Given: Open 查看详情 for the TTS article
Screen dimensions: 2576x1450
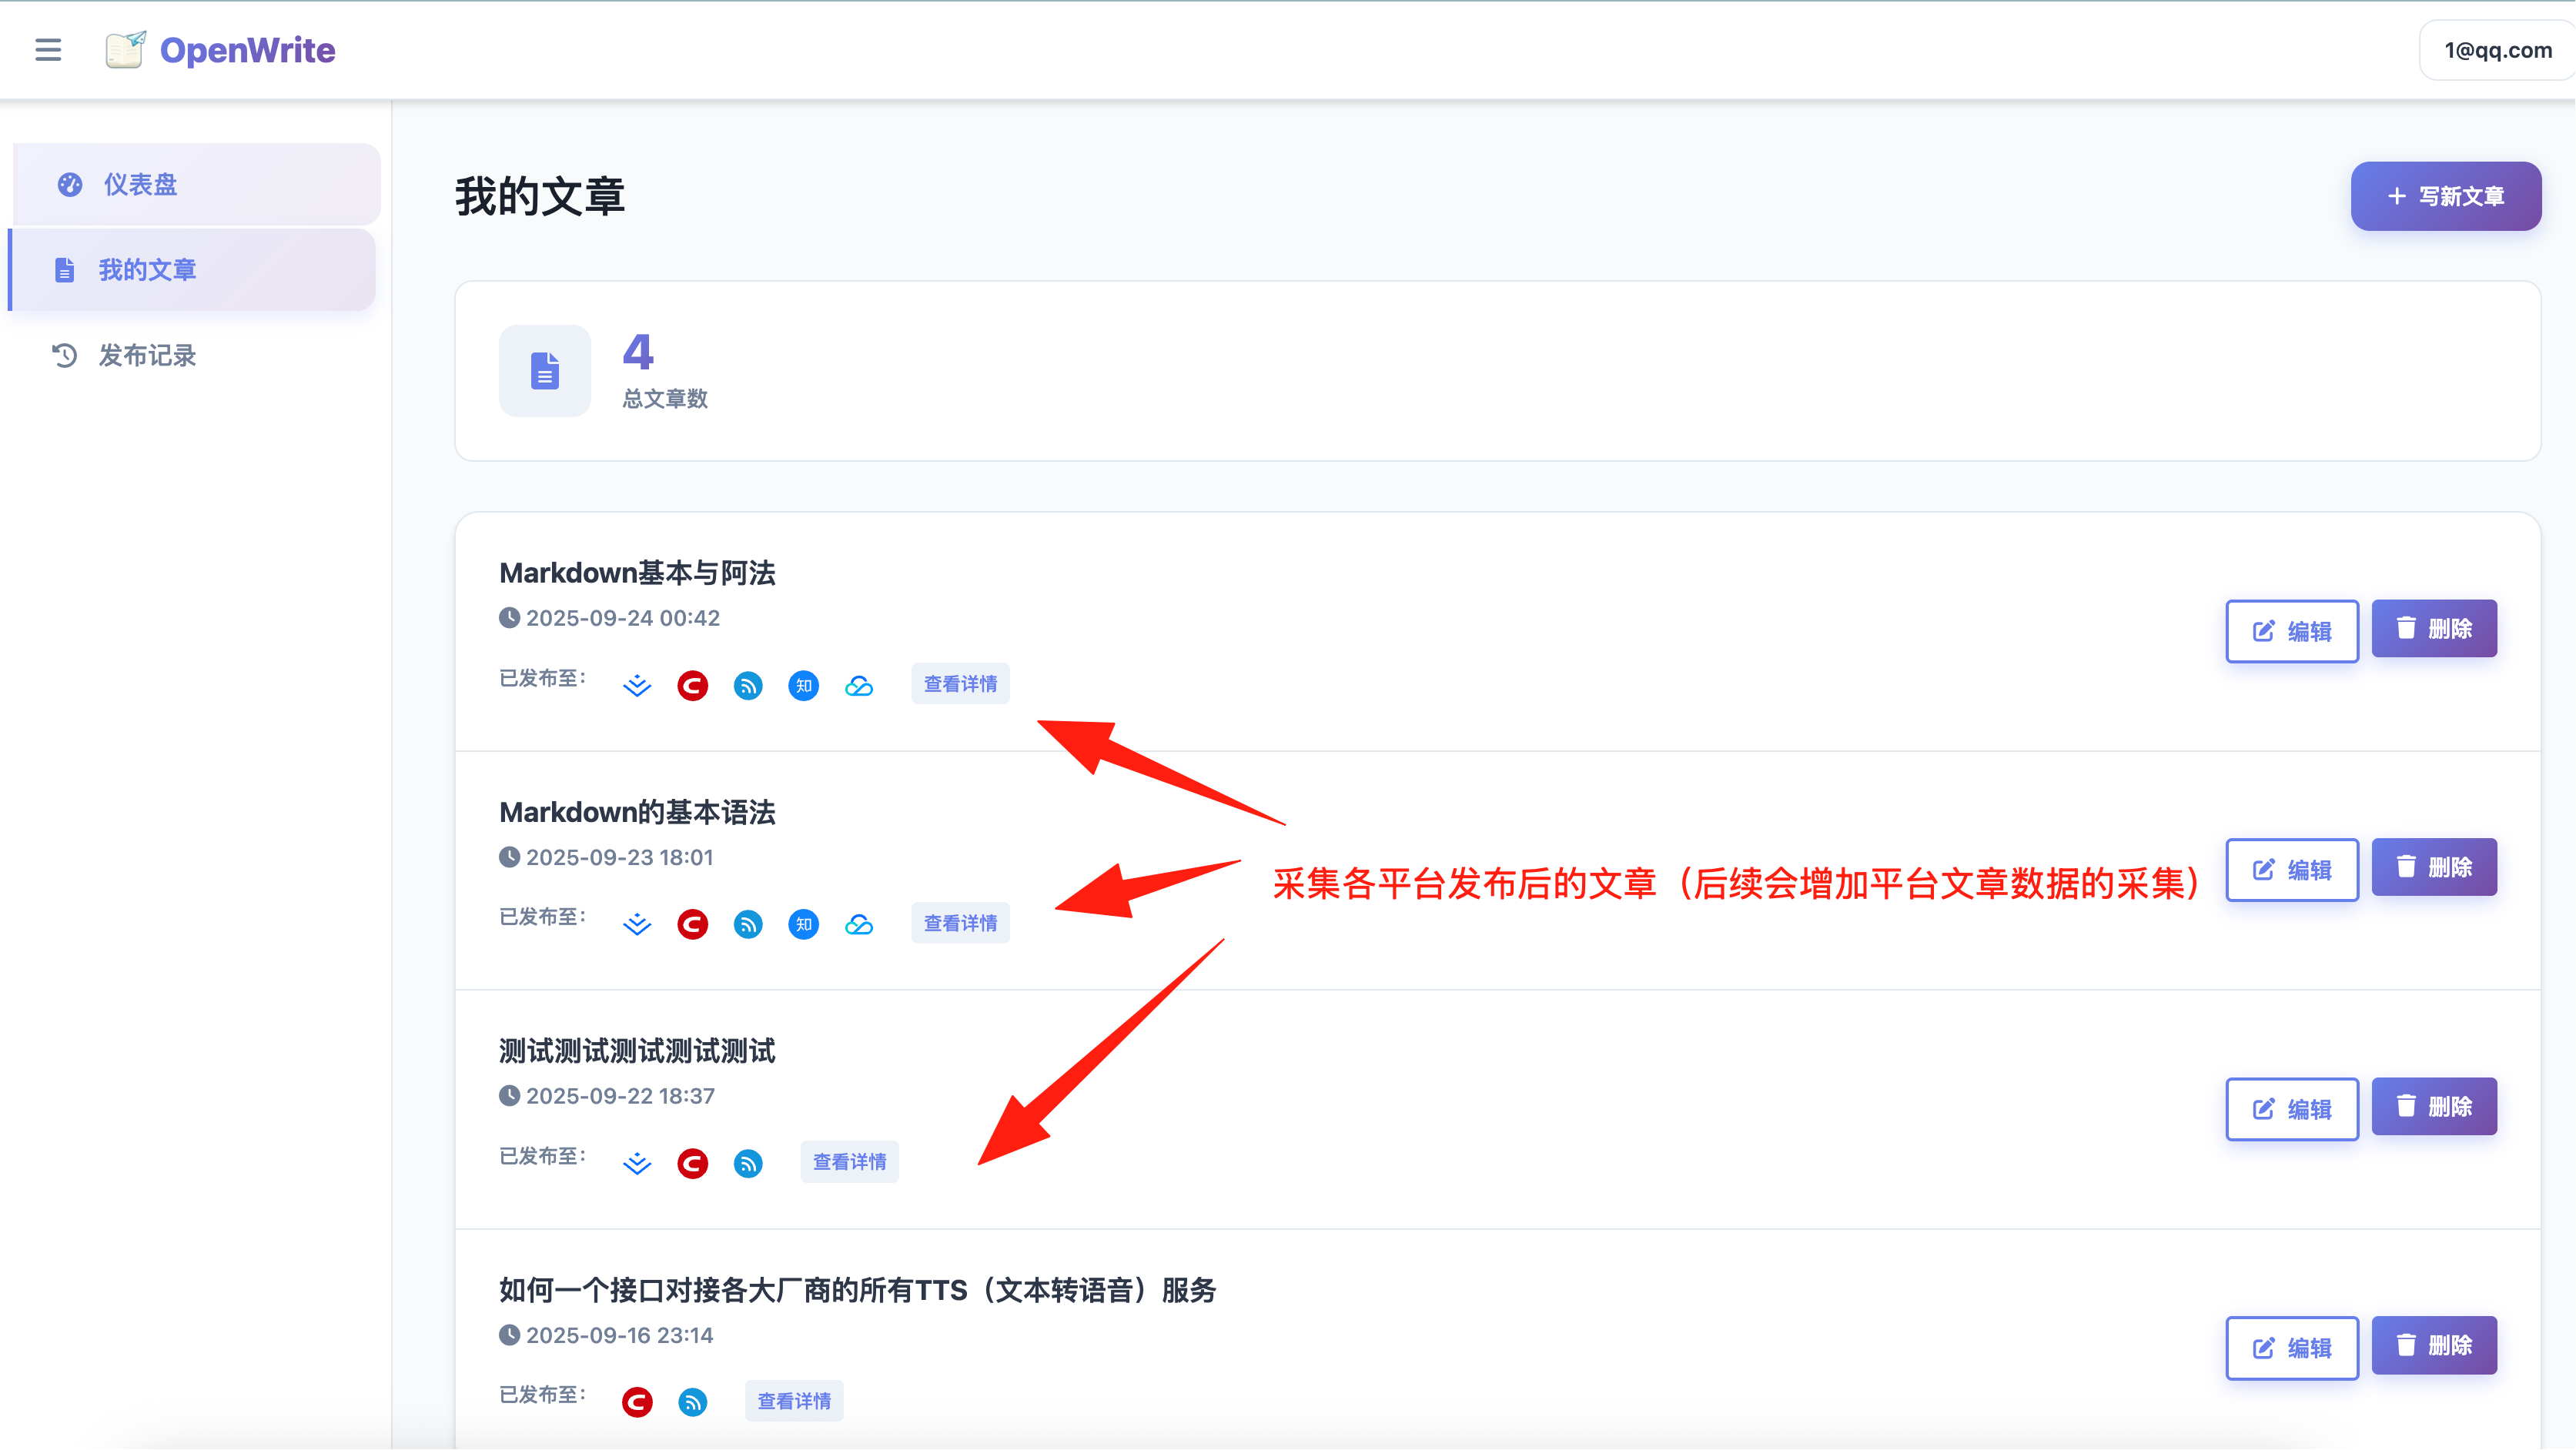Looking at the screenshot, I should click(x=794, y=1401).
